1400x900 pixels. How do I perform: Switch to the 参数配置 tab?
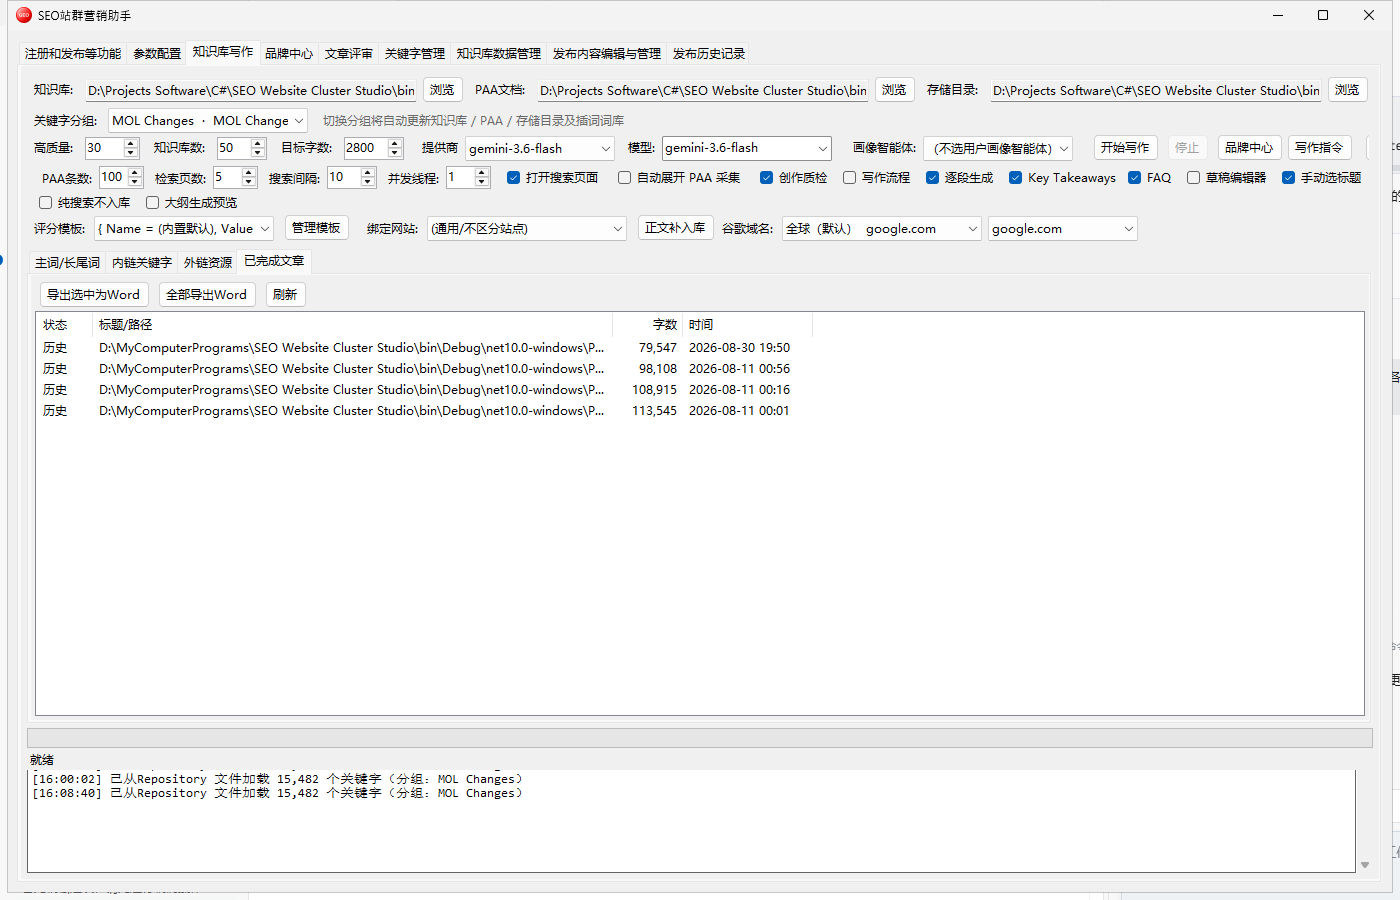coord(157,54)
